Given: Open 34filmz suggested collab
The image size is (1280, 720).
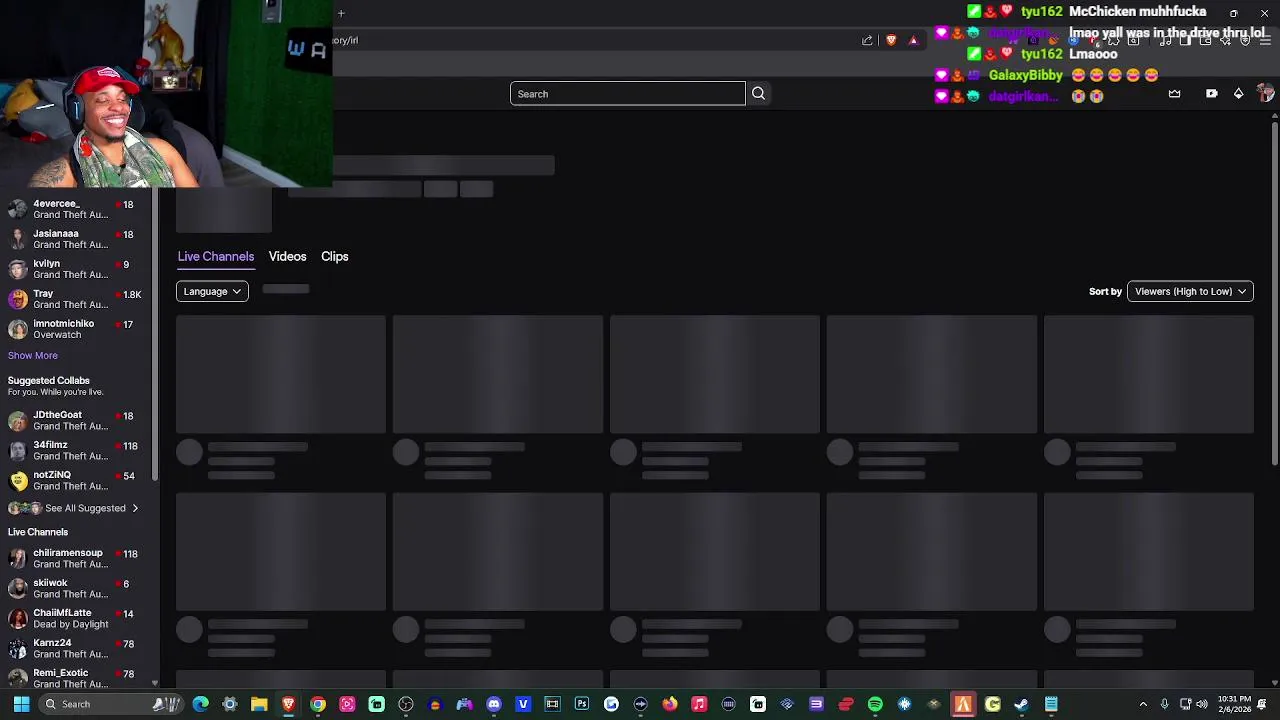Looking at the screenshot, I should click(x=76, y=450).
